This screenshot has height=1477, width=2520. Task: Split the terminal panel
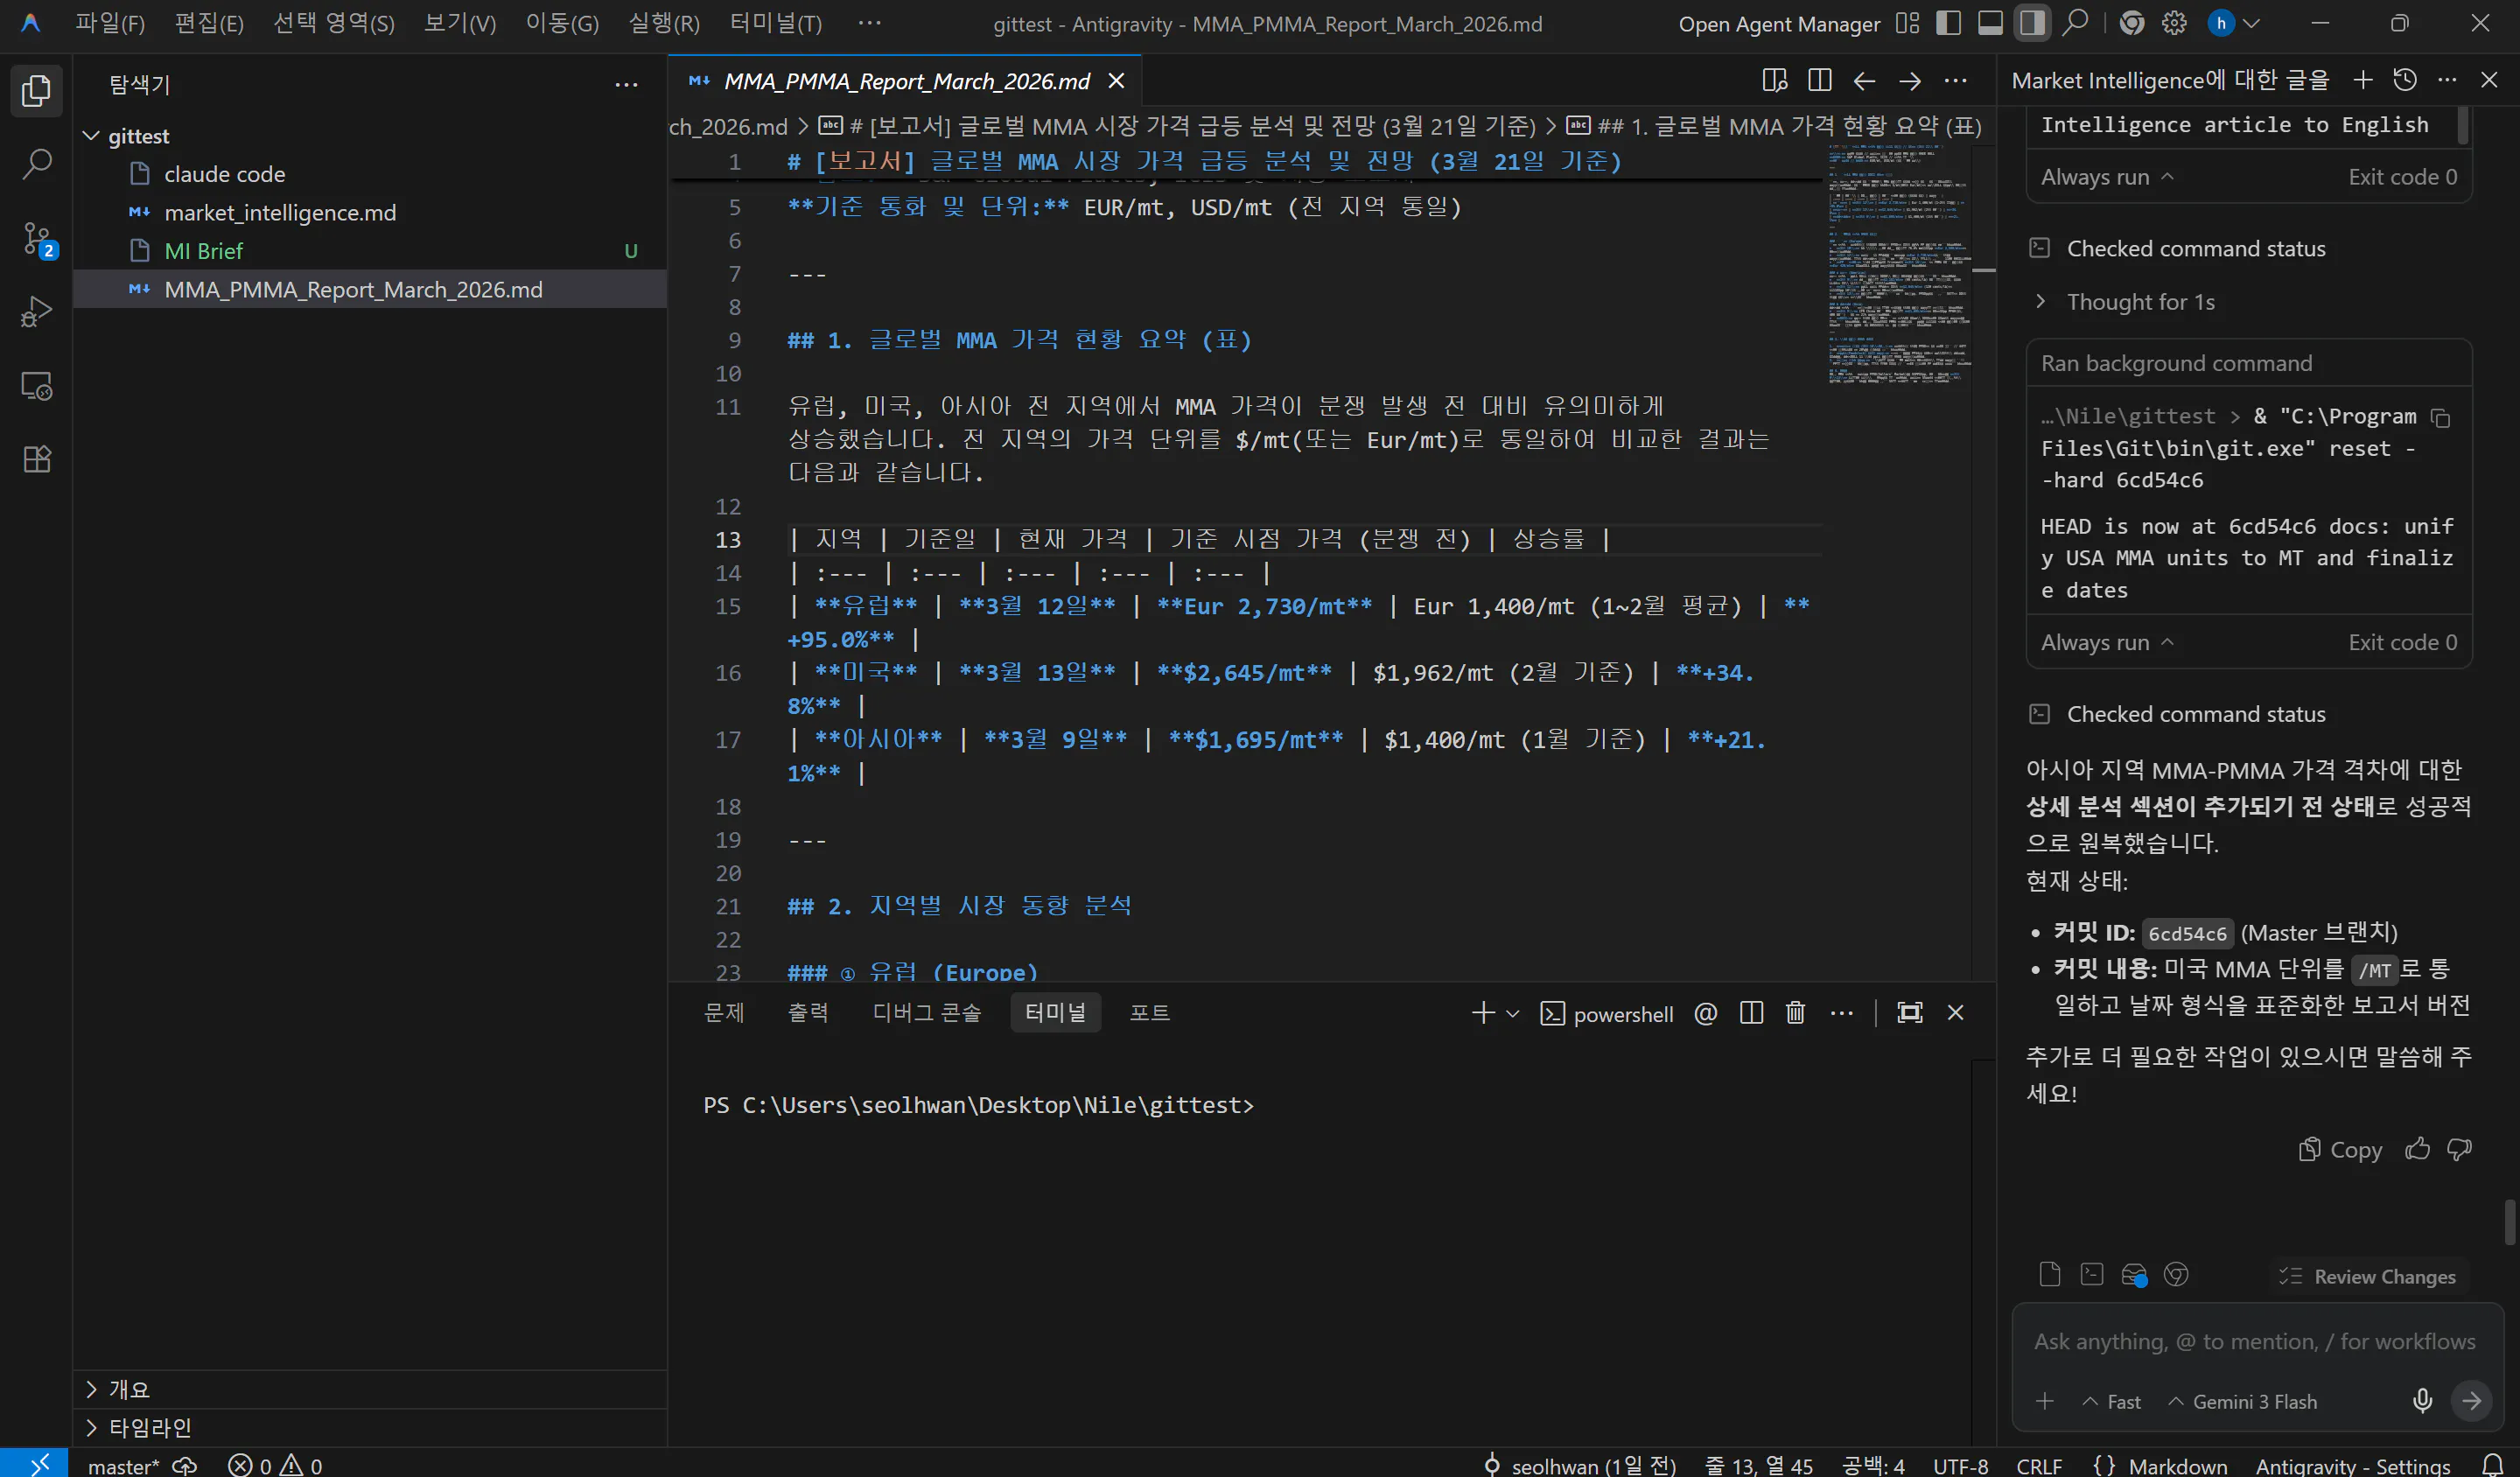pyautogui.click(x=1751, y=1013)
